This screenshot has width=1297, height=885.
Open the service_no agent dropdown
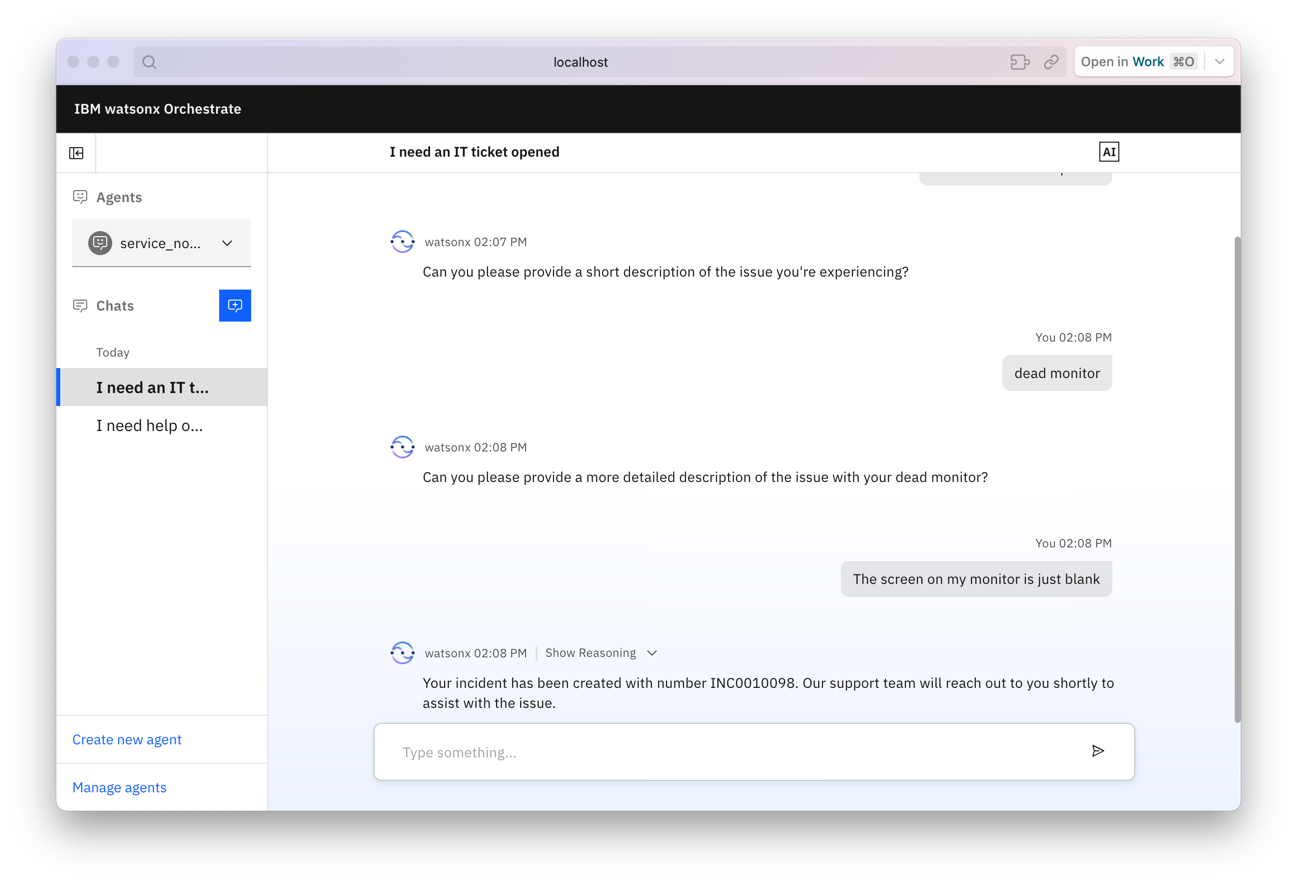click(161, 243)
